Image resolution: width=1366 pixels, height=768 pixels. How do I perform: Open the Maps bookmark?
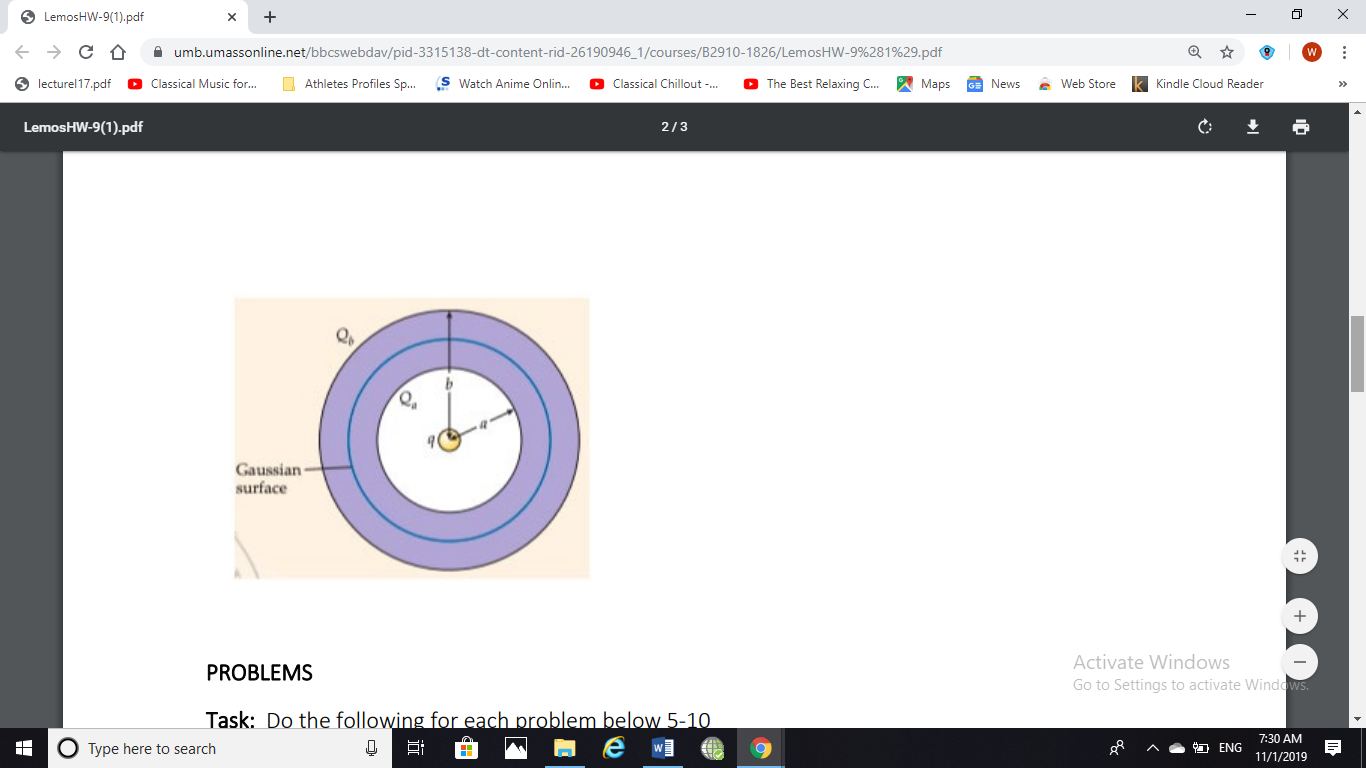922,84
